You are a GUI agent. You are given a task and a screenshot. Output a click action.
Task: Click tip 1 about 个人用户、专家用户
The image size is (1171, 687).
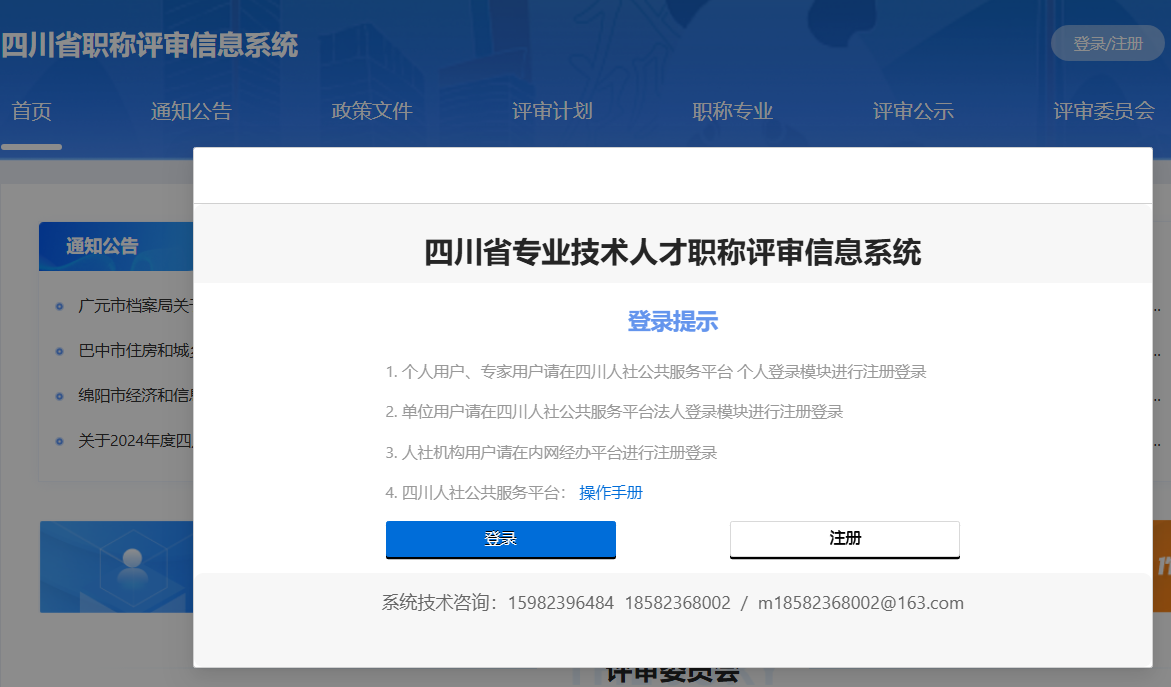656,372
